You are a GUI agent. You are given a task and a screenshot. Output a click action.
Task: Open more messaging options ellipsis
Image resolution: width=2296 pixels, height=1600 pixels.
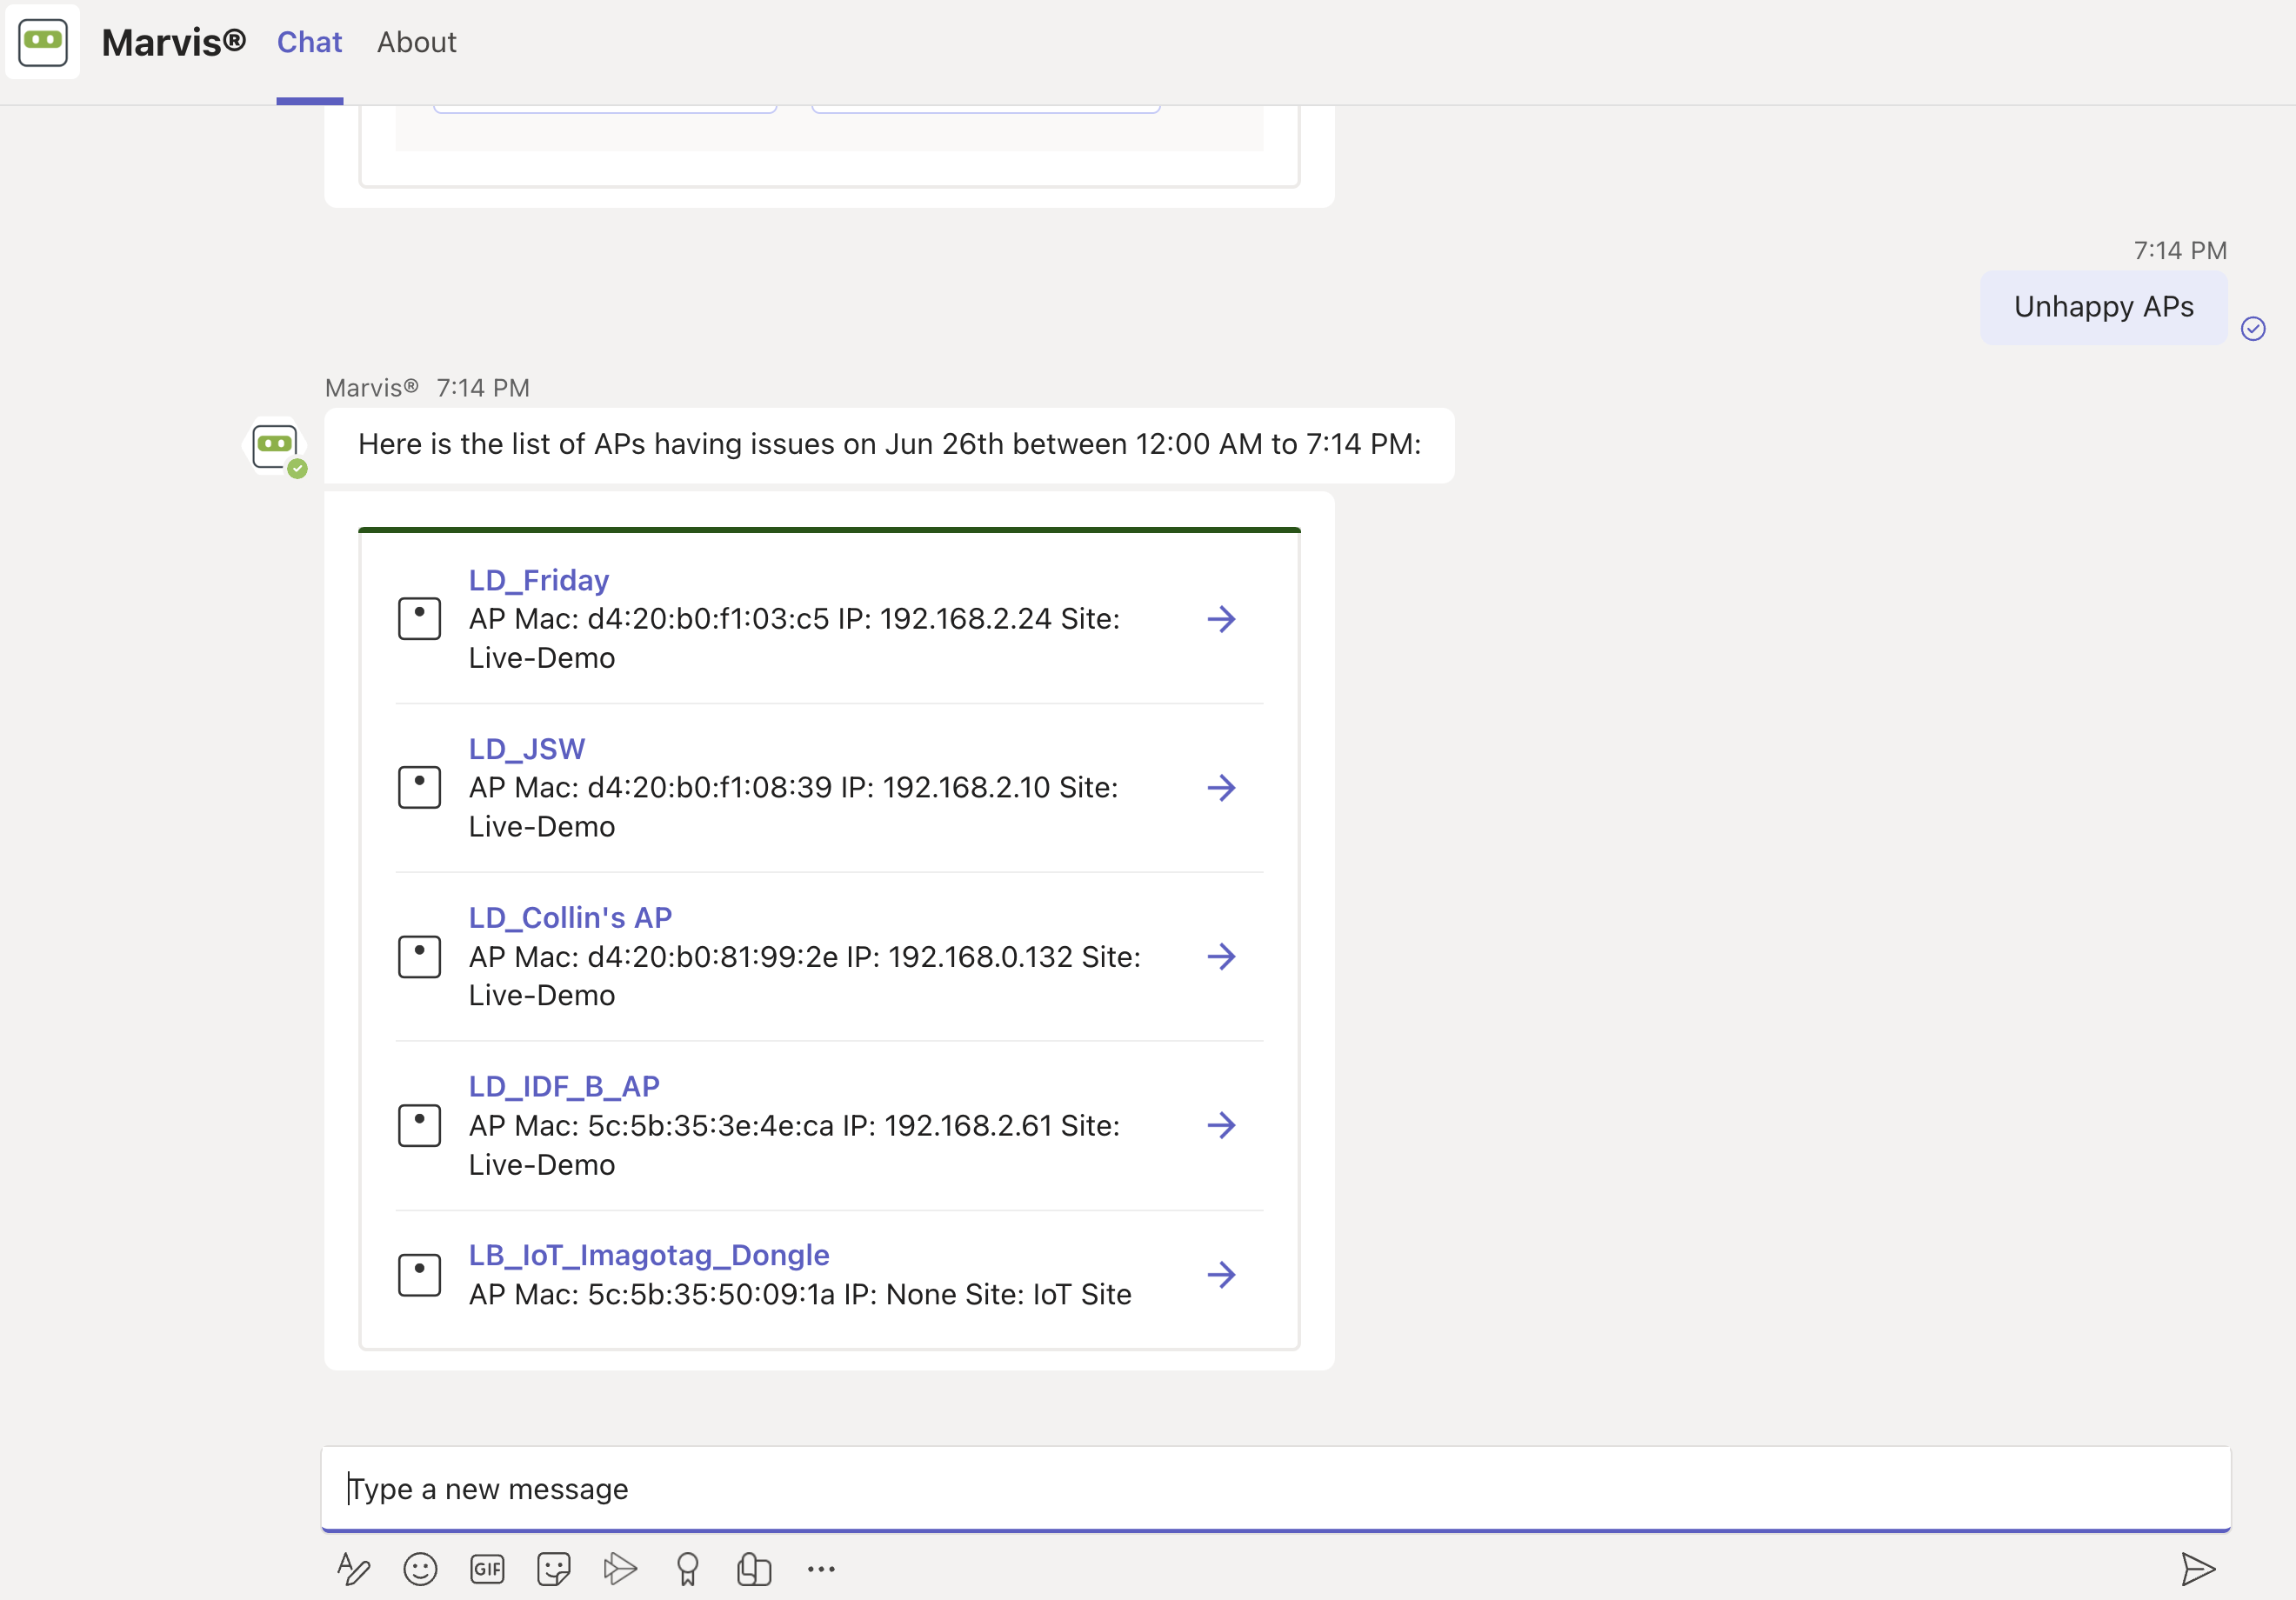click(x=821, y=1569)
